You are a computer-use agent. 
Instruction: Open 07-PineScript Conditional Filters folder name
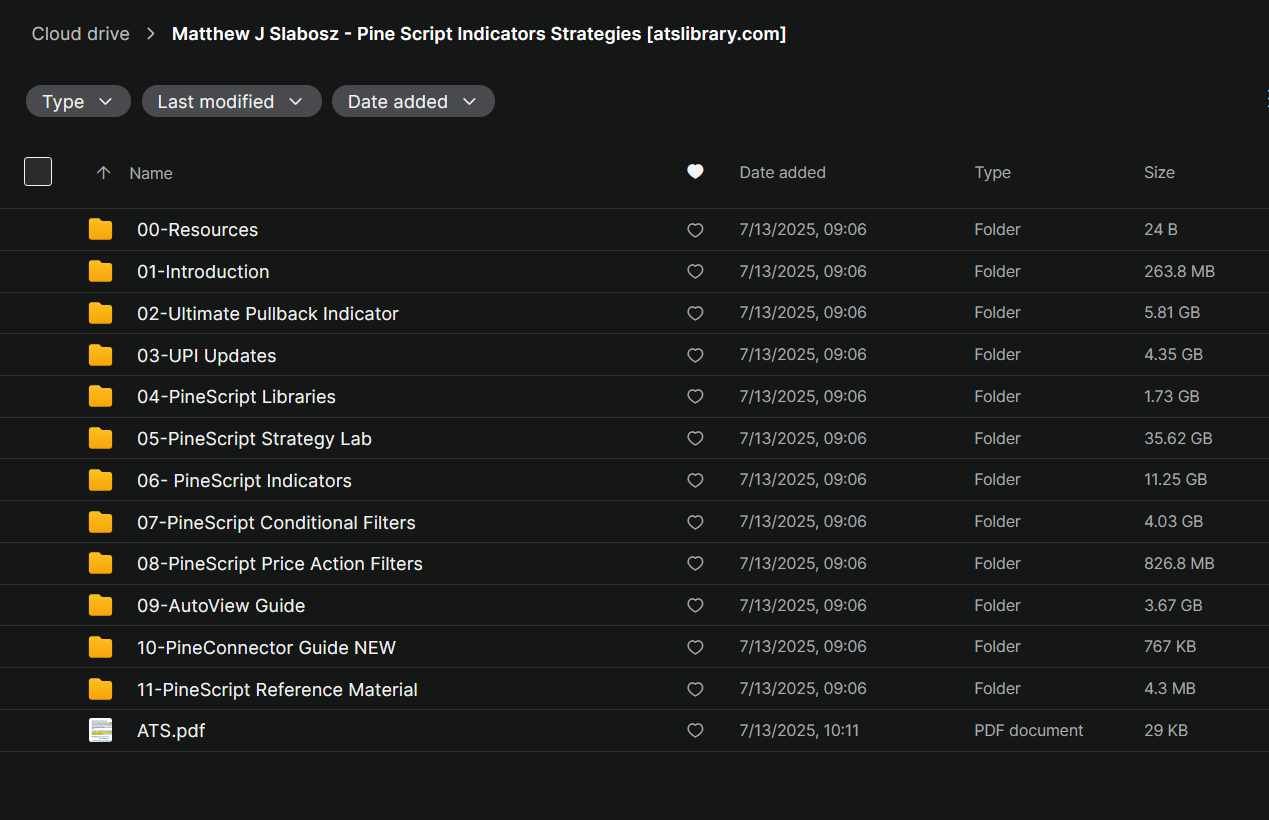(276, 523)
